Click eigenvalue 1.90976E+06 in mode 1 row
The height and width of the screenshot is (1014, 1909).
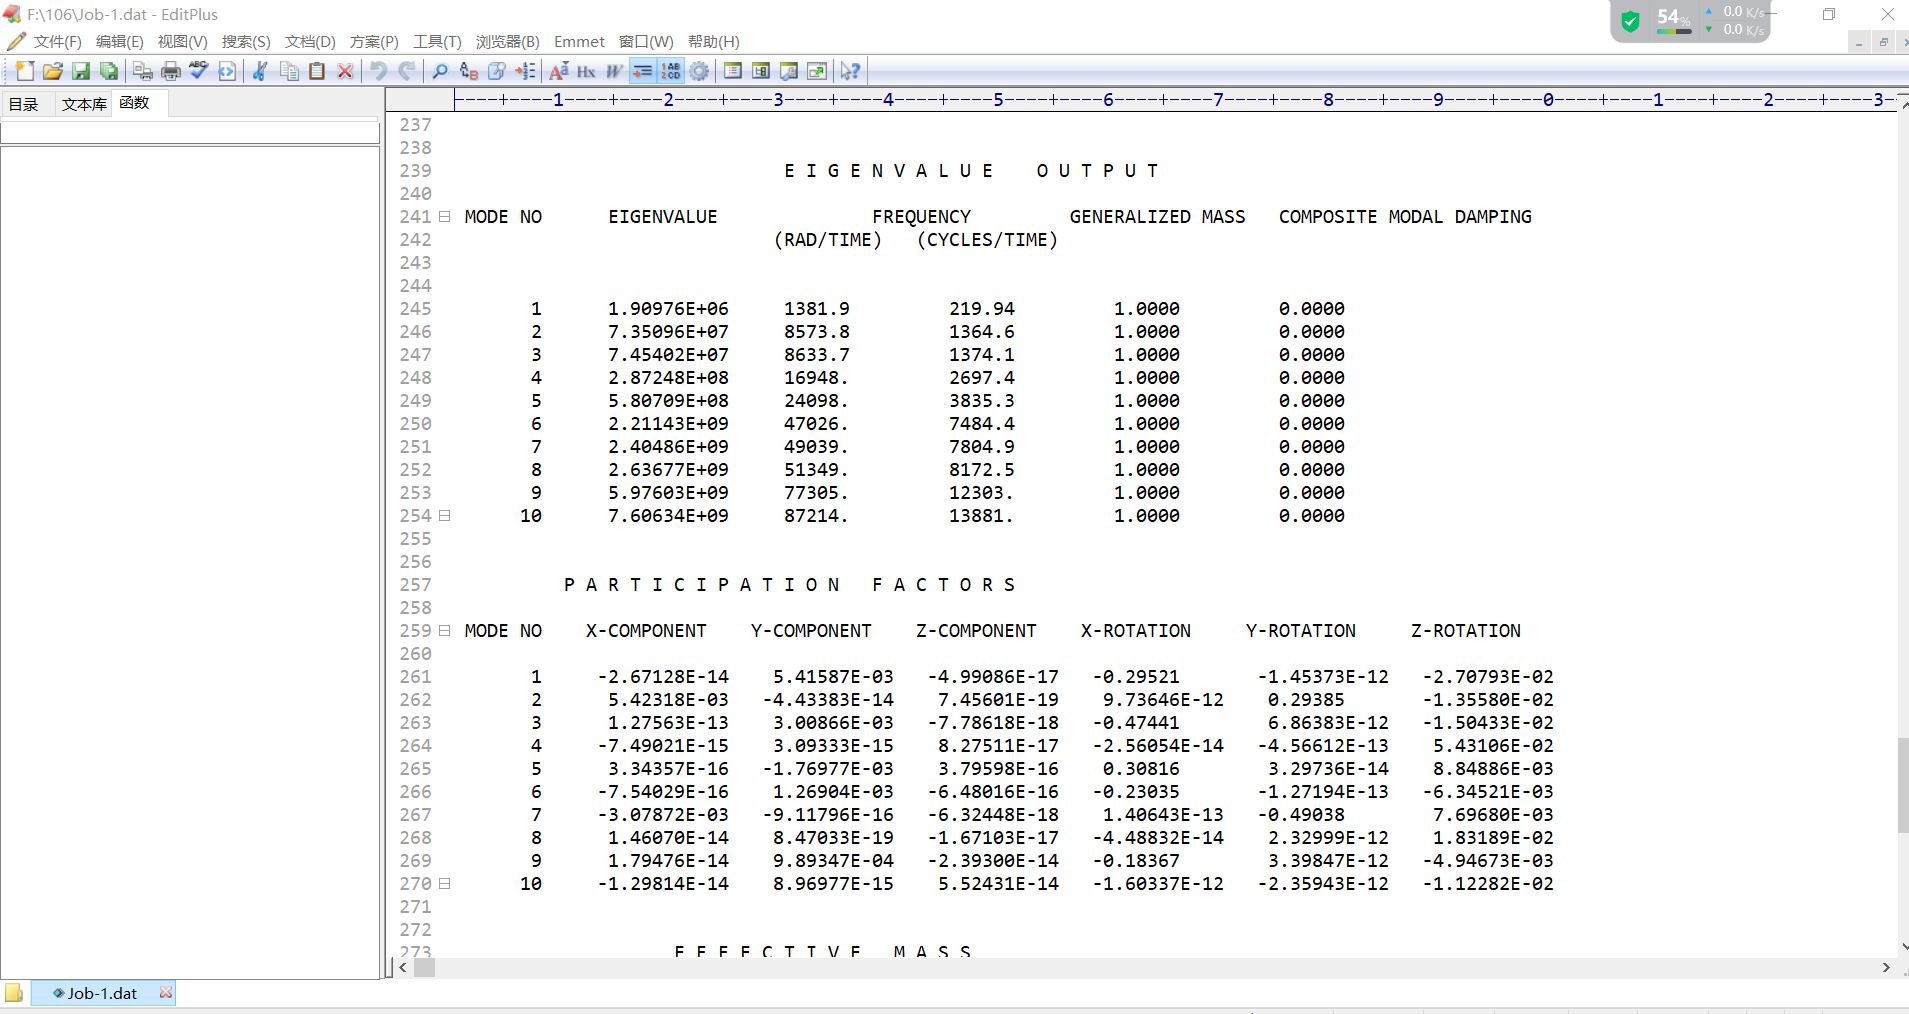coord(668,309)
